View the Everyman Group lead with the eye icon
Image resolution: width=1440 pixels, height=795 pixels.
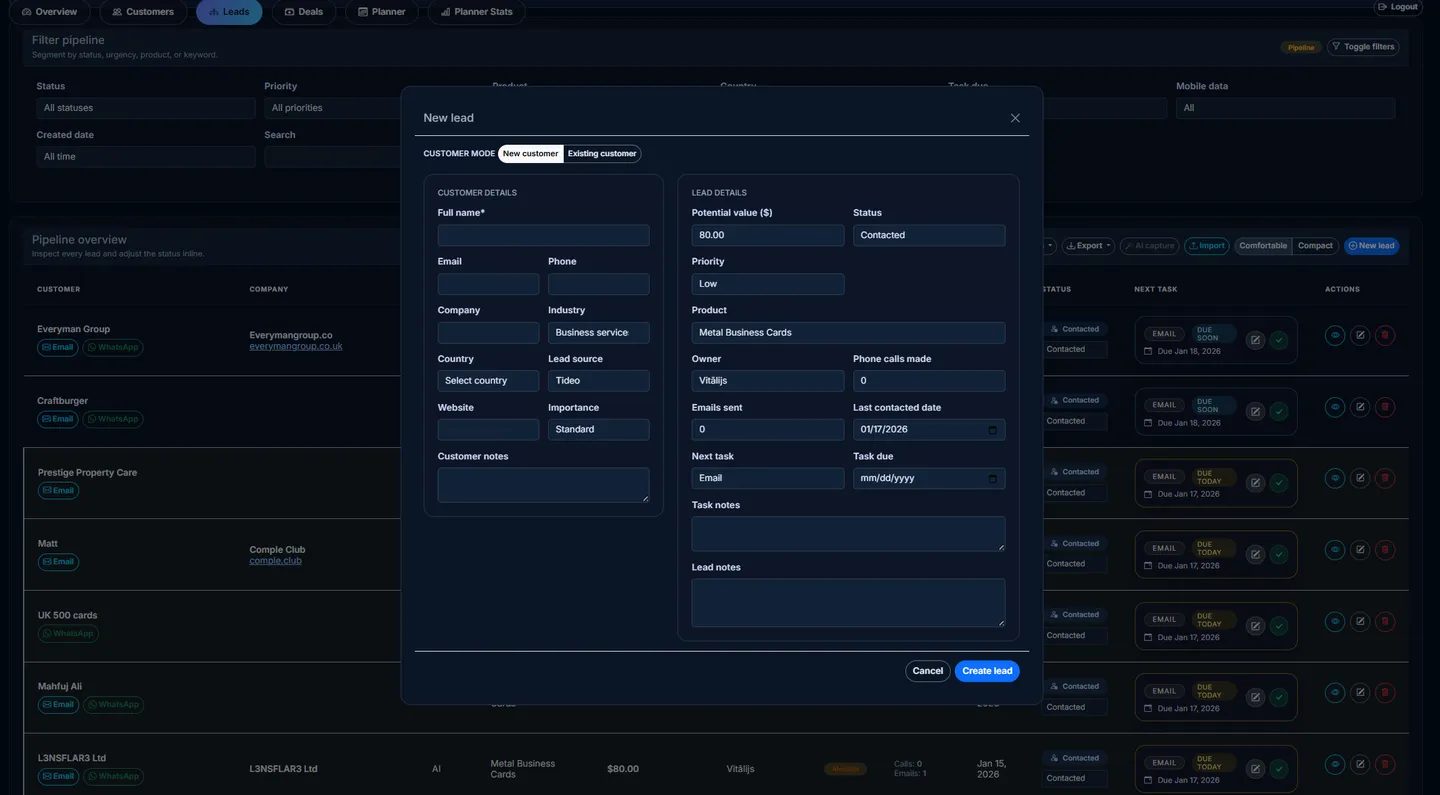pyautogui.click(x=1335, y=336)
